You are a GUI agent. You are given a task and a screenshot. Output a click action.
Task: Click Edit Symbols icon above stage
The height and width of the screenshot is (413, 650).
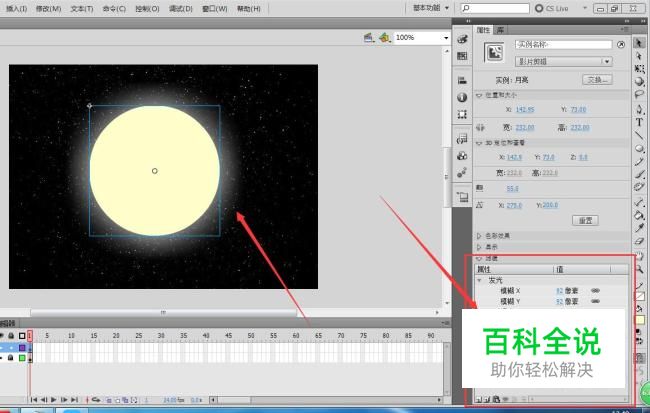(x=385, y=38)
